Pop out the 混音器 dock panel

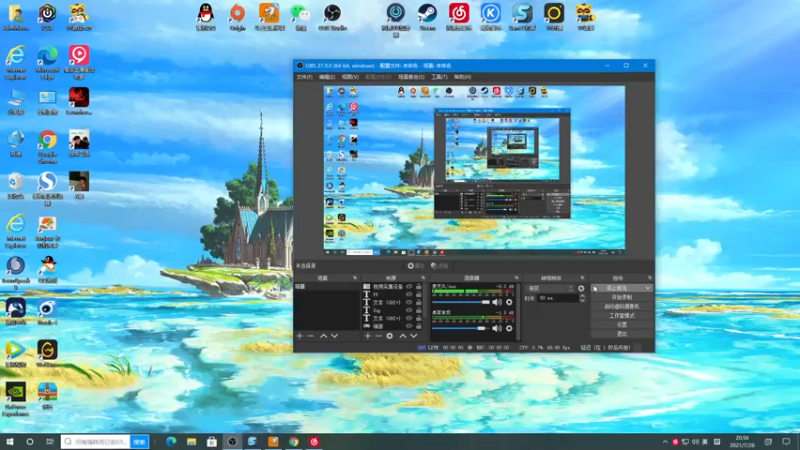click(516, 278)
